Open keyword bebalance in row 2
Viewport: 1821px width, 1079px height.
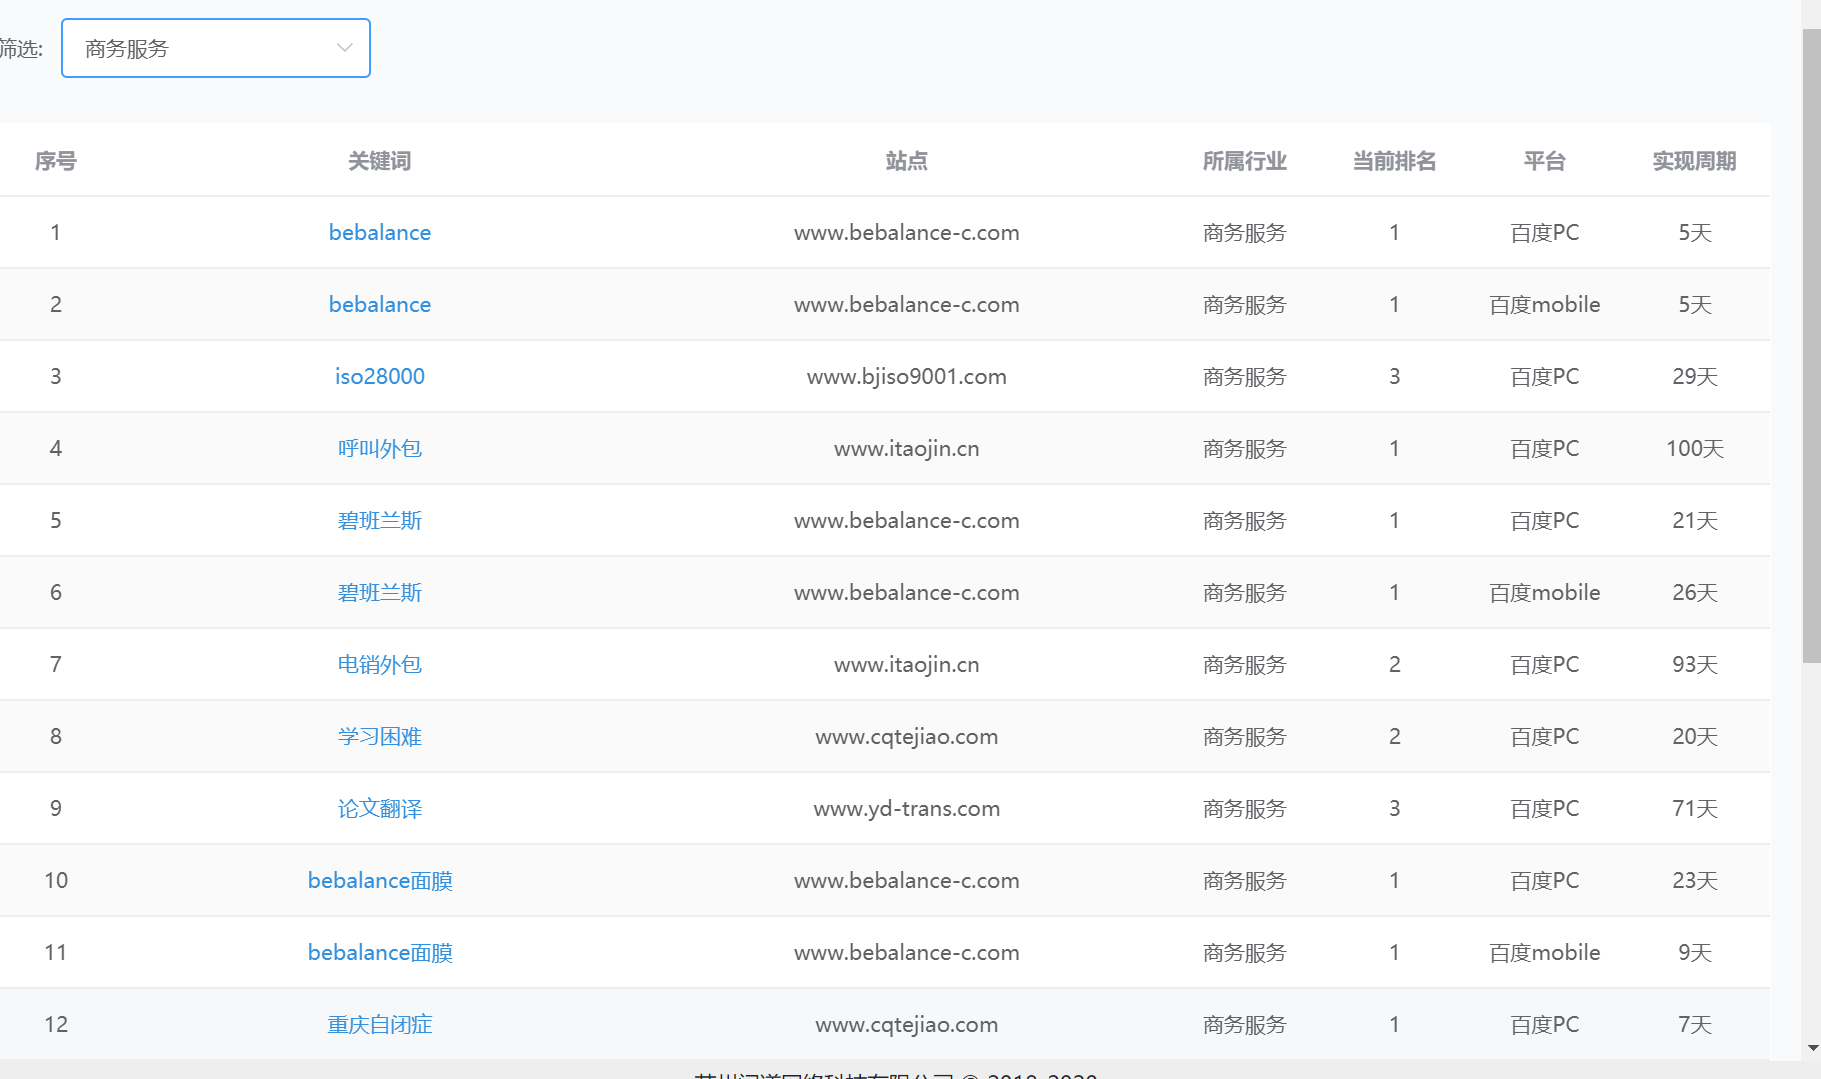380,304
